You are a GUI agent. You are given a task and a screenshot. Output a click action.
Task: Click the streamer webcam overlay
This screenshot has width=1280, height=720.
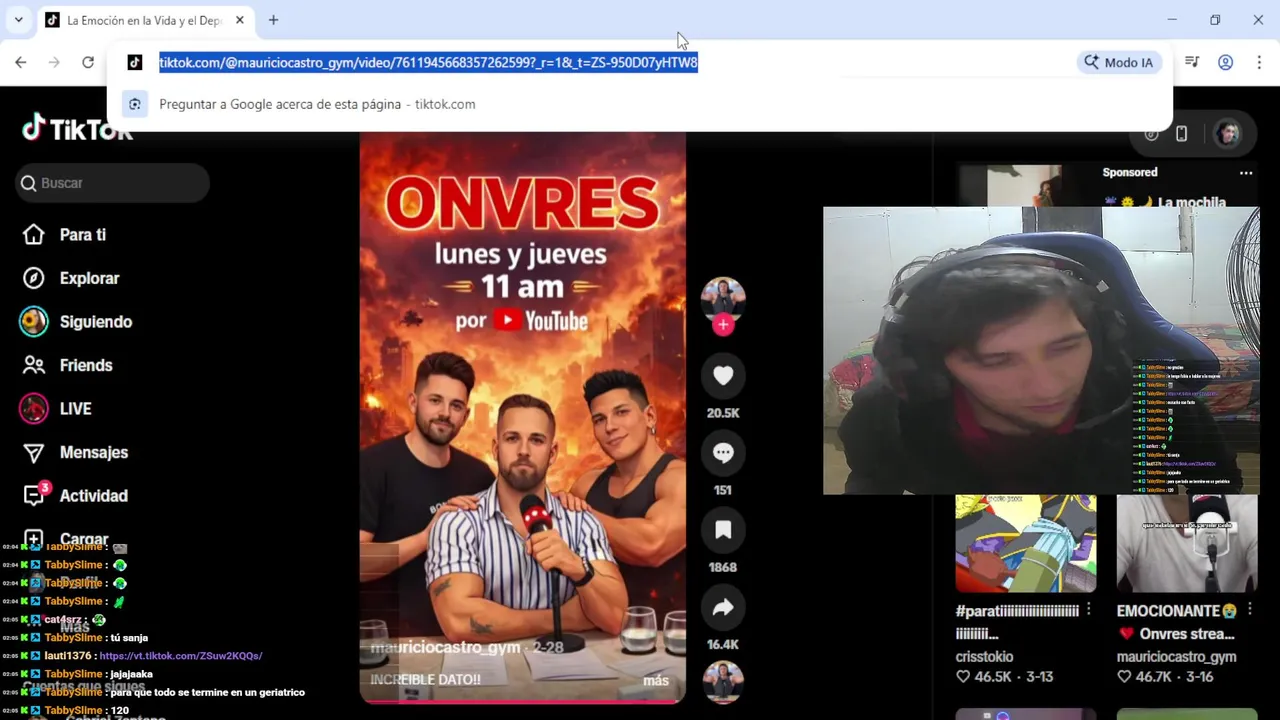point(1040,350)
